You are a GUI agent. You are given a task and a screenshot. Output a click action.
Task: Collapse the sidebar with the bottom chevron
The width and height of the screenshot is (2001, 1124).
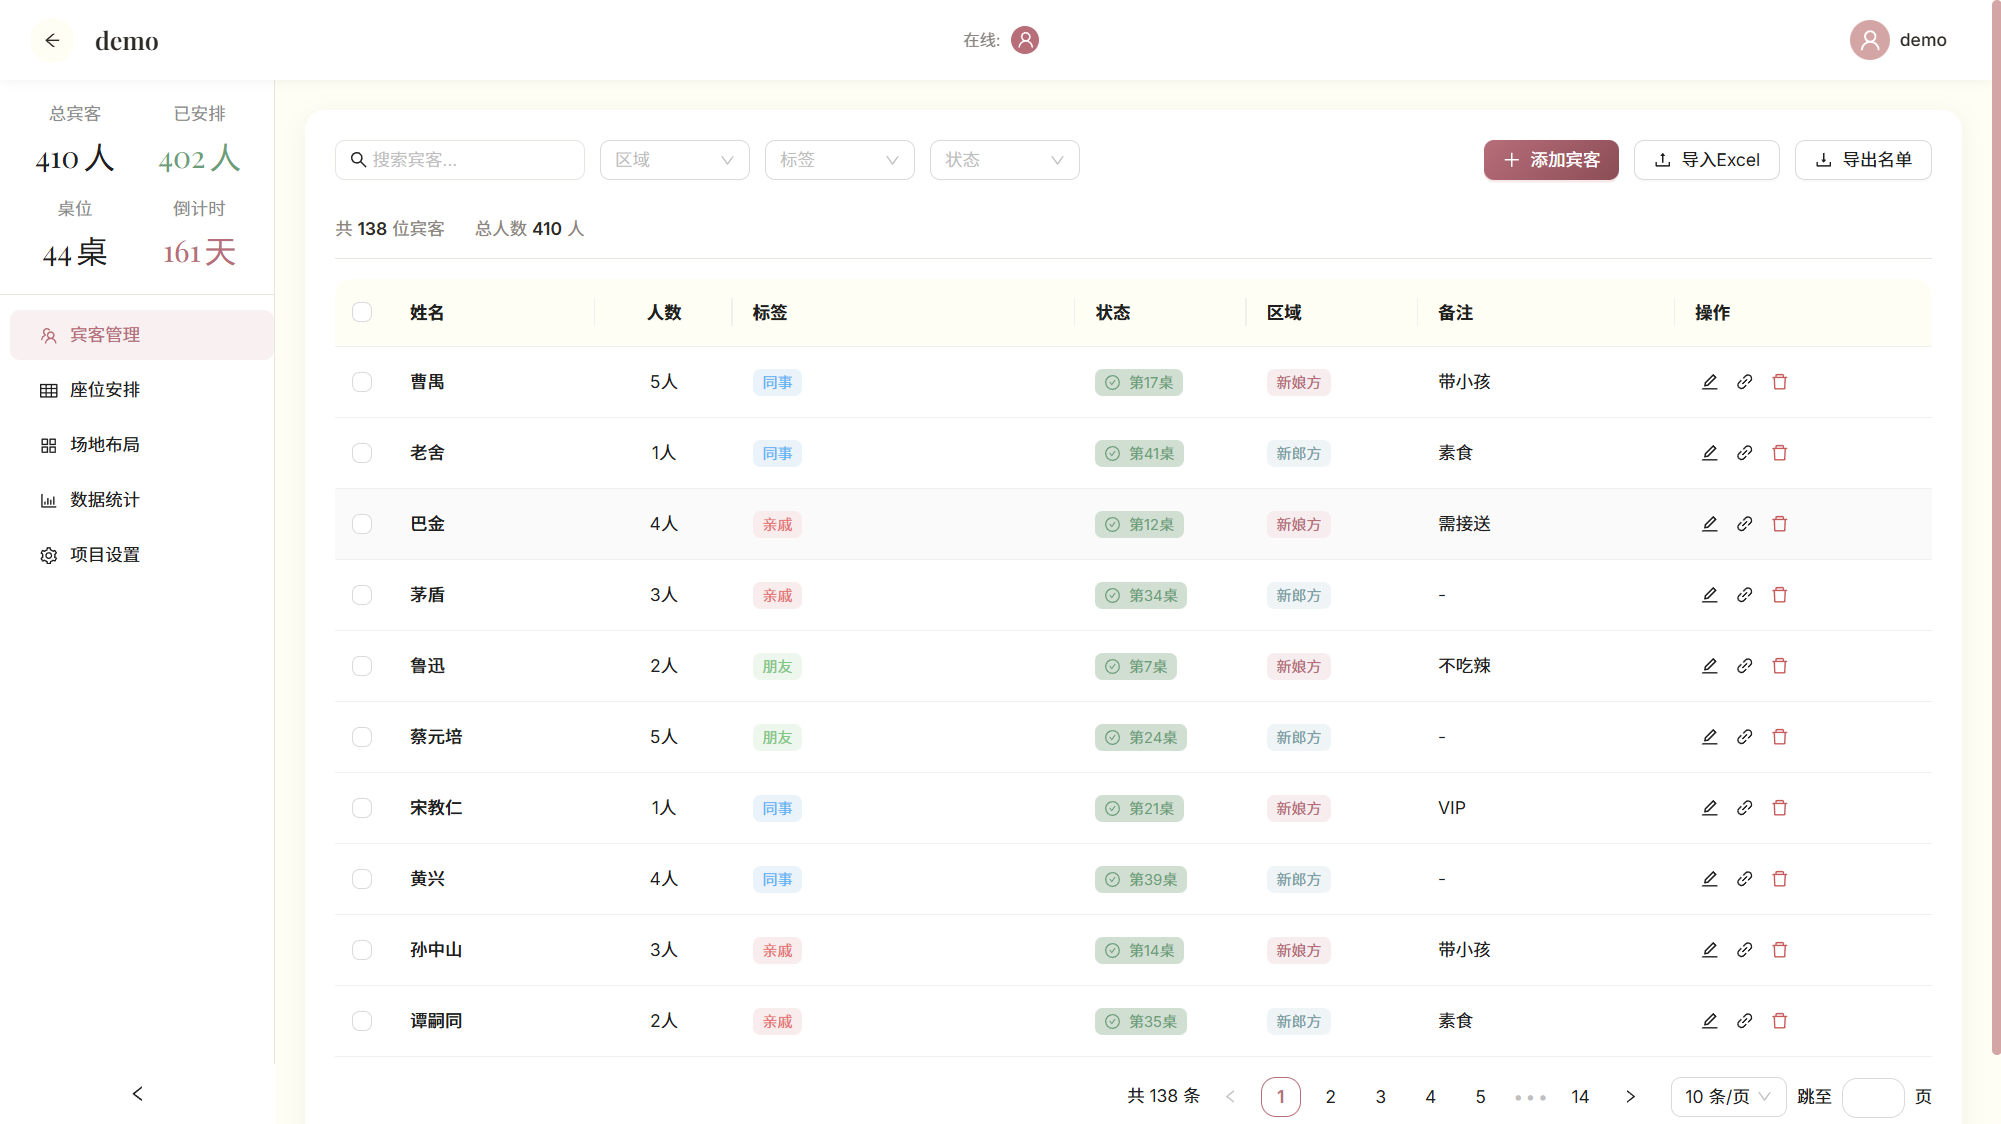pyautogui.click(x=137, y=1094)
